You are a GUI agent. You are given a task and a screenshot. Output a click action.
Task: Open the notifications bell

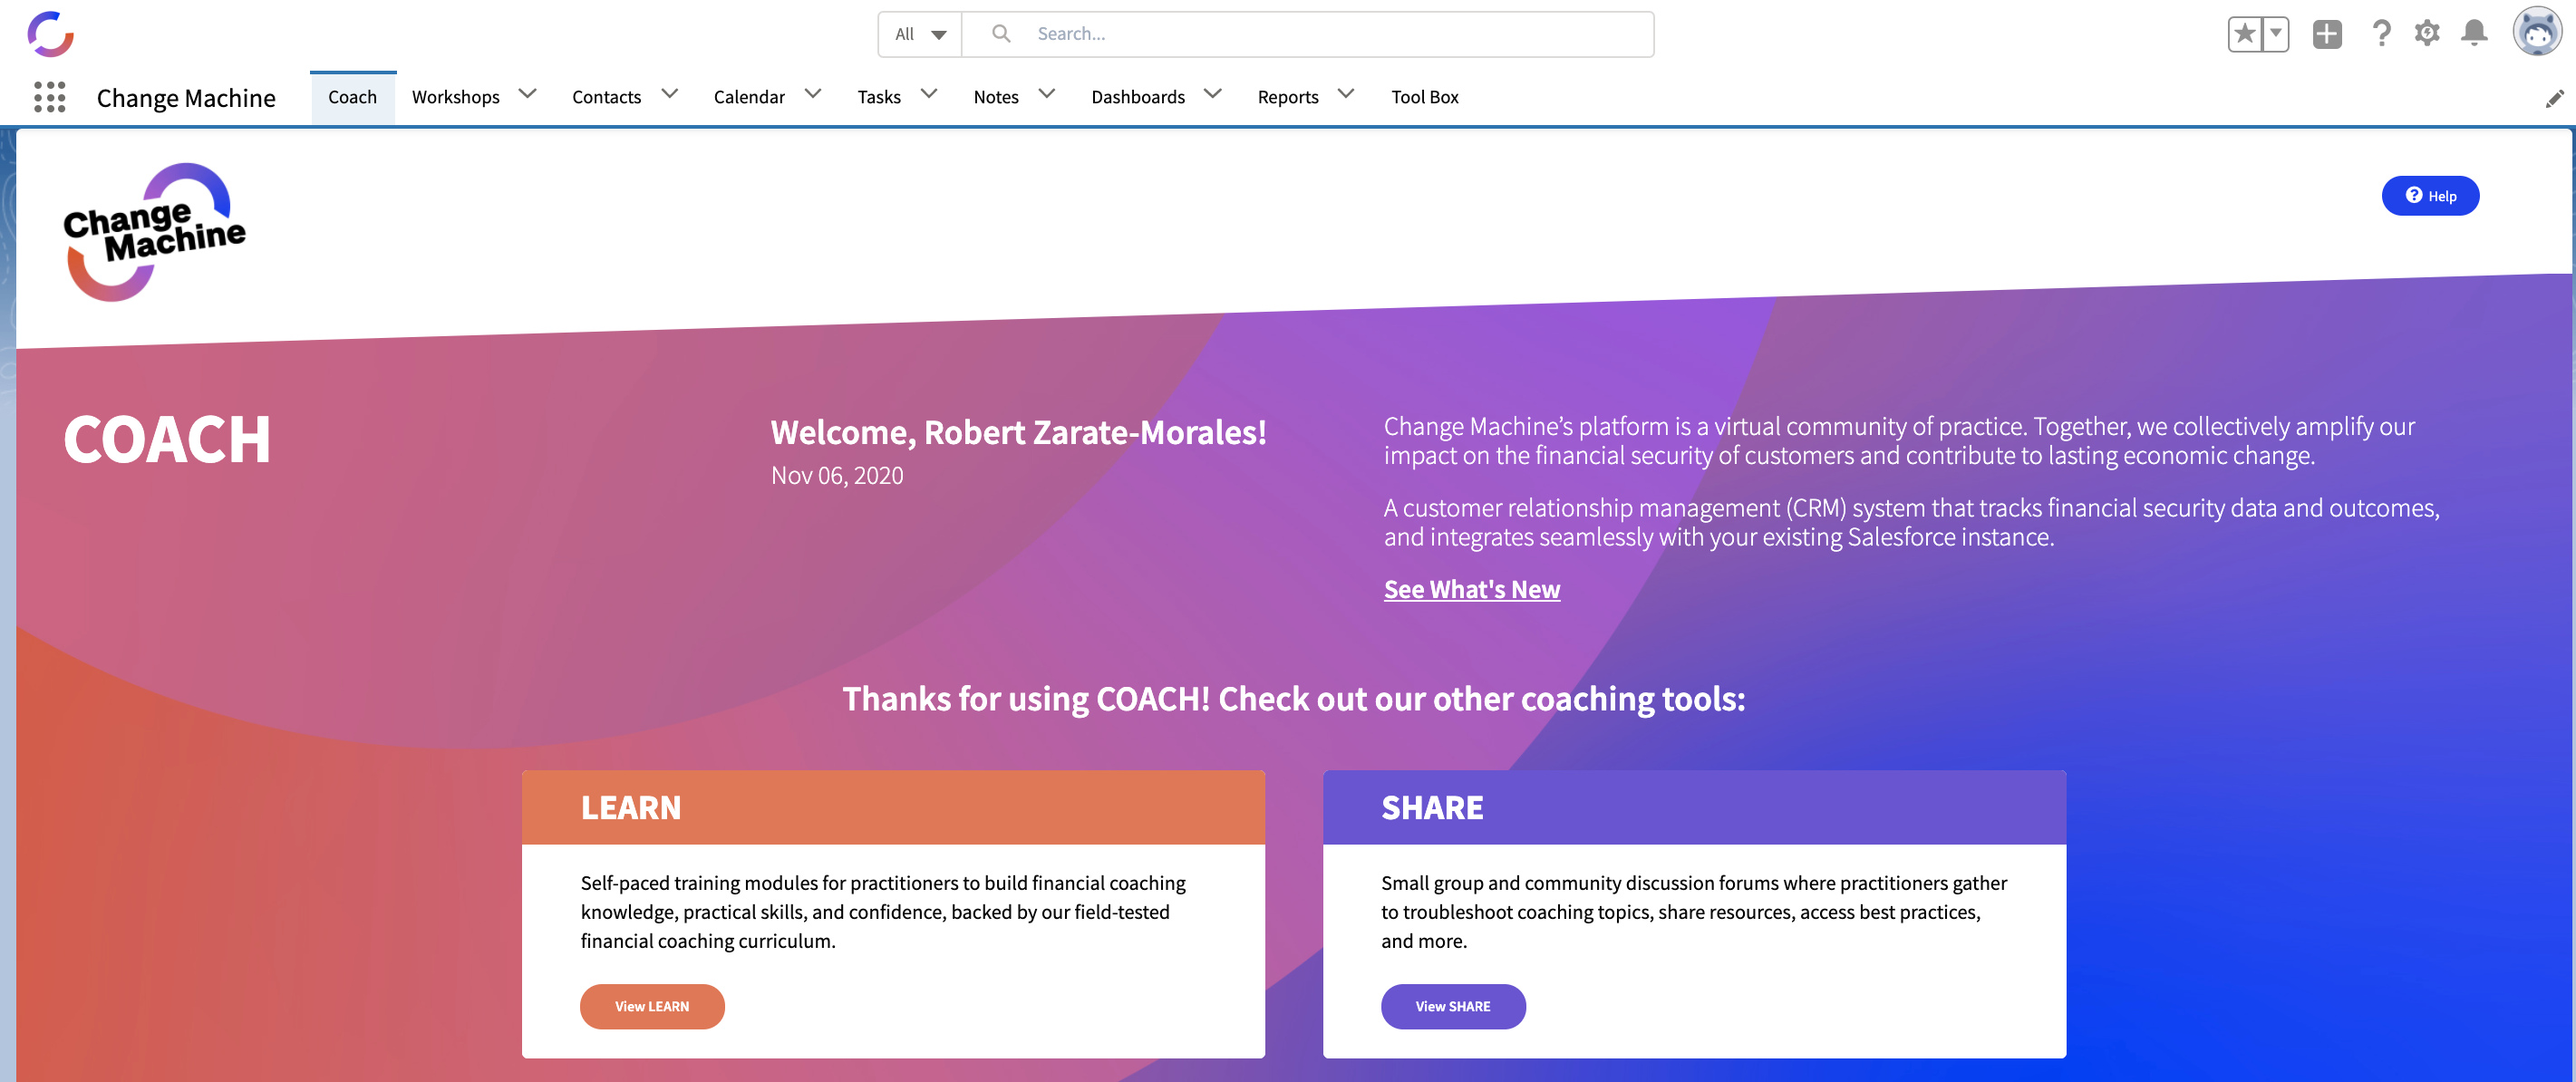(2474, 34)
